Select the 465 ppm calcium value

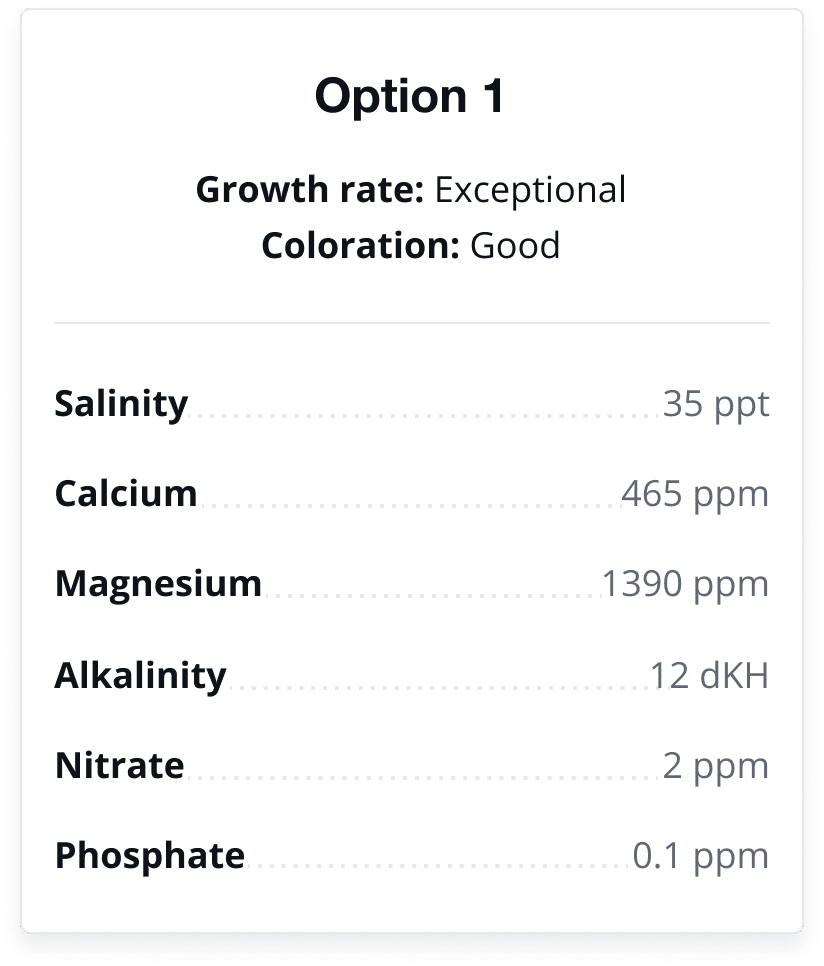[695, 495]
